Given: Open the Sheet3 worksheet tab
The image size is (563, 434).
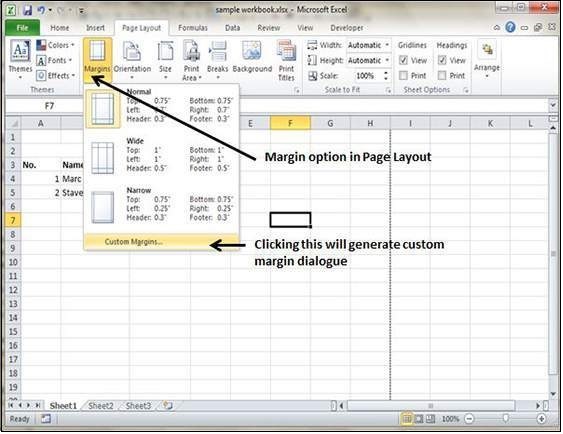Looking at the screenshot, I should pos(138,406).
